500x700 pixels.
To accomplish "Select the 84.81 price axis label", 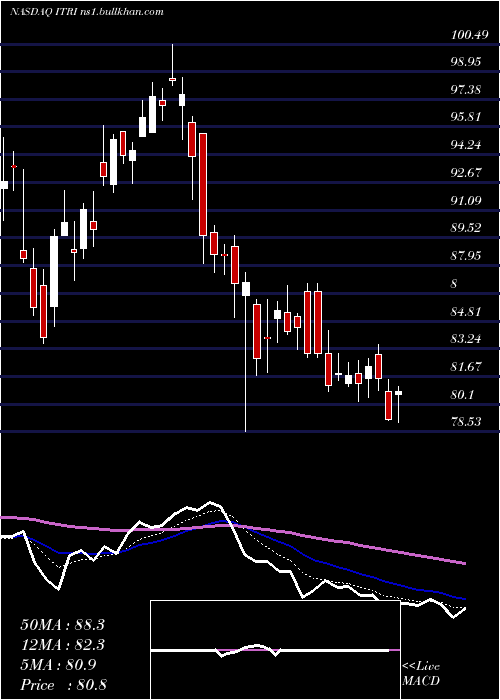I will (x=466, y=311).
